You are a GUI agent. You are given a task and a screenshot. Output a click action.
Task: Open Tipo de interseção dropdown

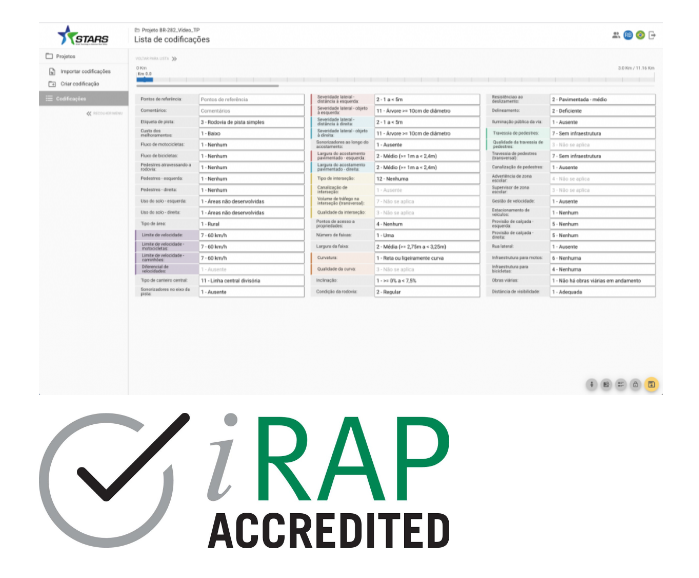[427, 179]
